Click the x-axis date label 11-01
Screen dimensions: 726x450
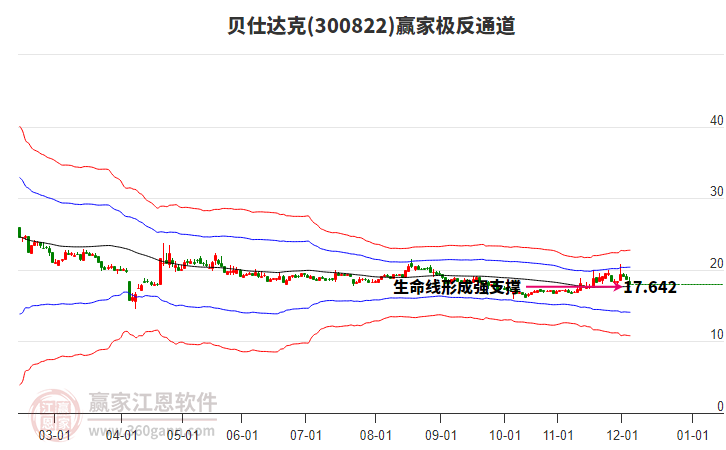pos(558,436)
